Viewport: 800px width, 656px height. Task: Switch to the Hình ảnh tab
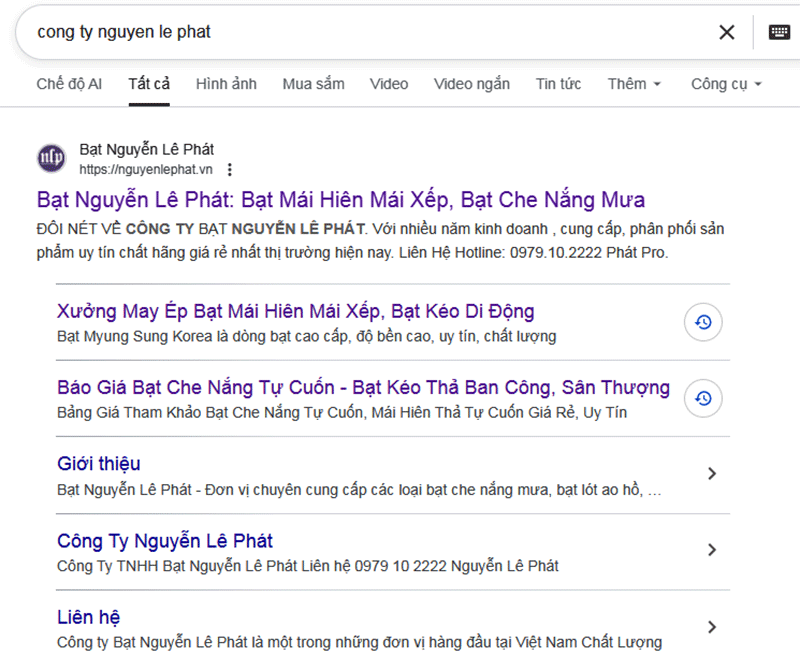tap(226, 84)
